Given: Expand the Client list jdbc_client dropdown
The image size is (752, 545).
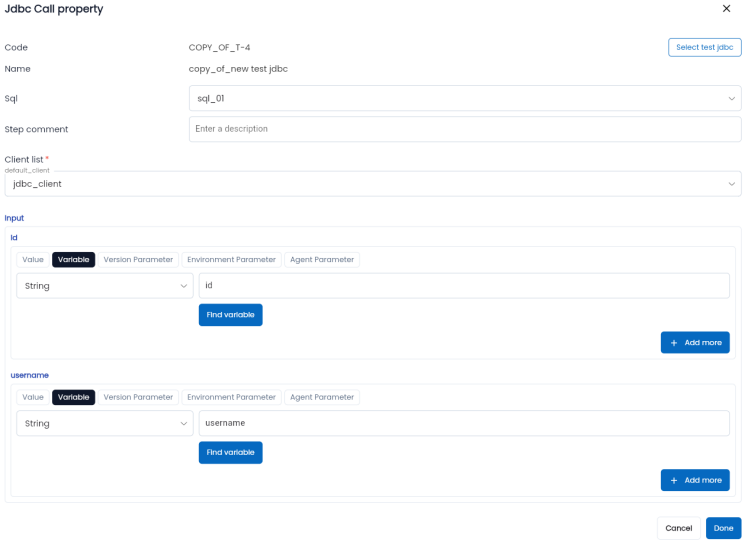Looking at the screenshot, I should click(x=372, y=184).
